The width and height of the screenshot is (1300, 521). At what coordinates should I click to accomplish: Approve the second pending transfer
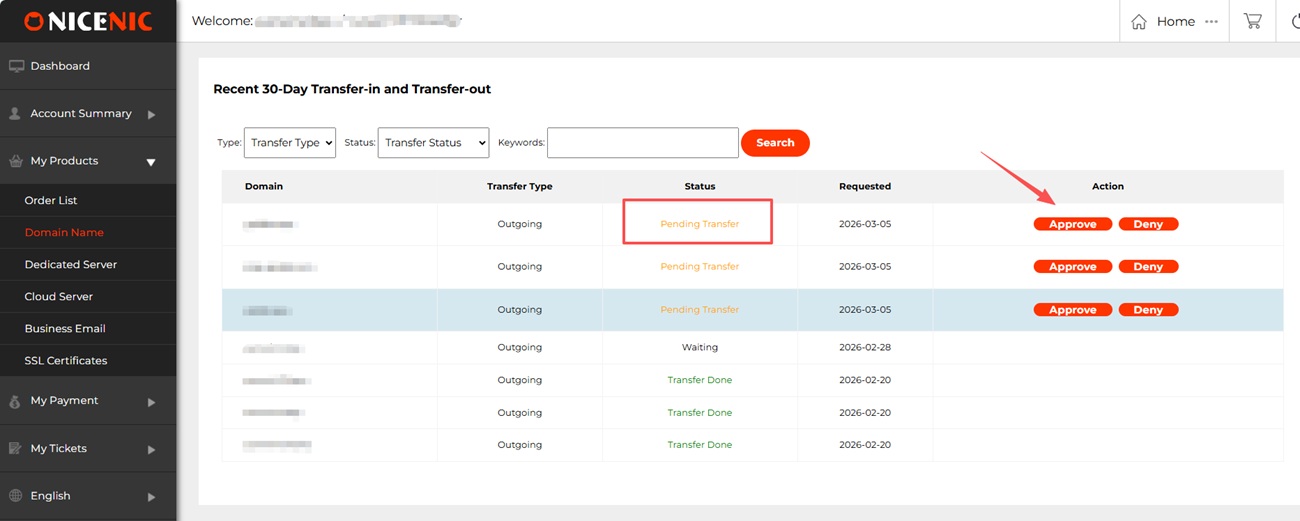tap(1072, 267)
